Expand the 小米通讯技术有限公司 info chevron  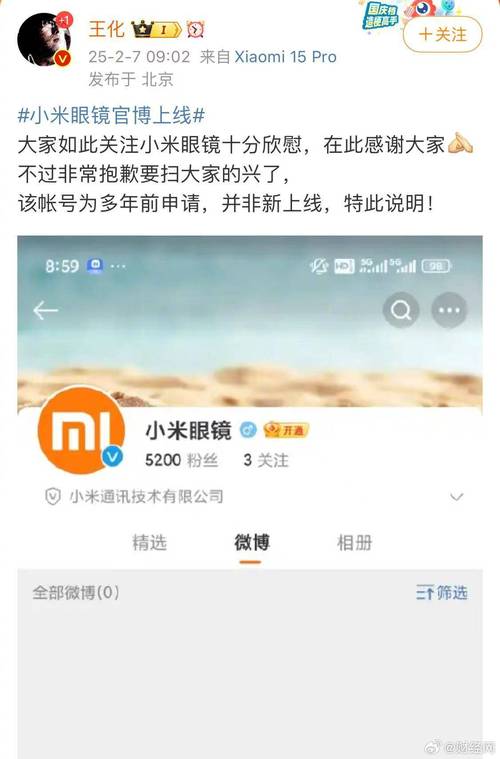[456, 497]
